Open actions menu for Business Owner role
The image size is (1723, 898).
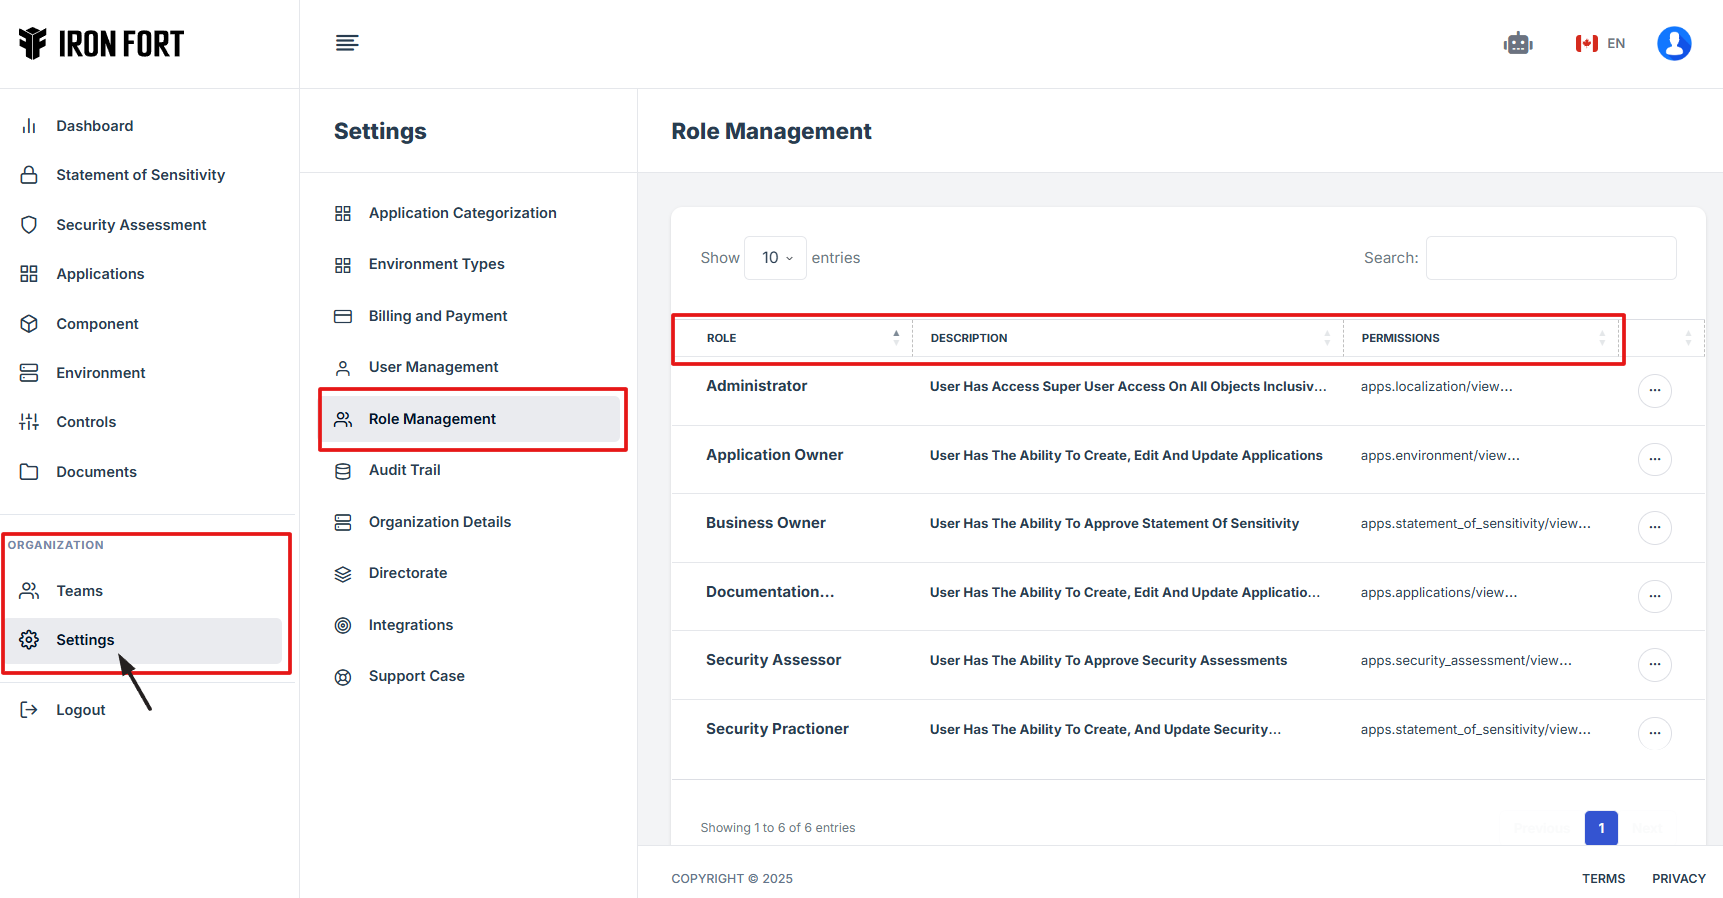coord(1654,527)
